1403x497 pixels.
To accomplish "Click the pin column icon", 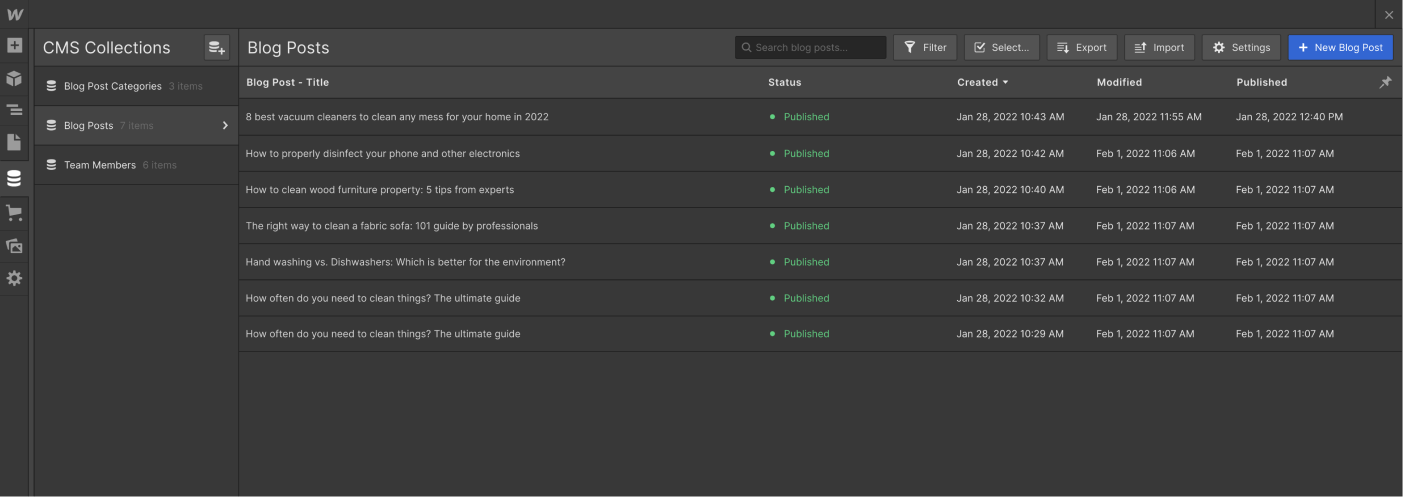I will [1385, 83].
